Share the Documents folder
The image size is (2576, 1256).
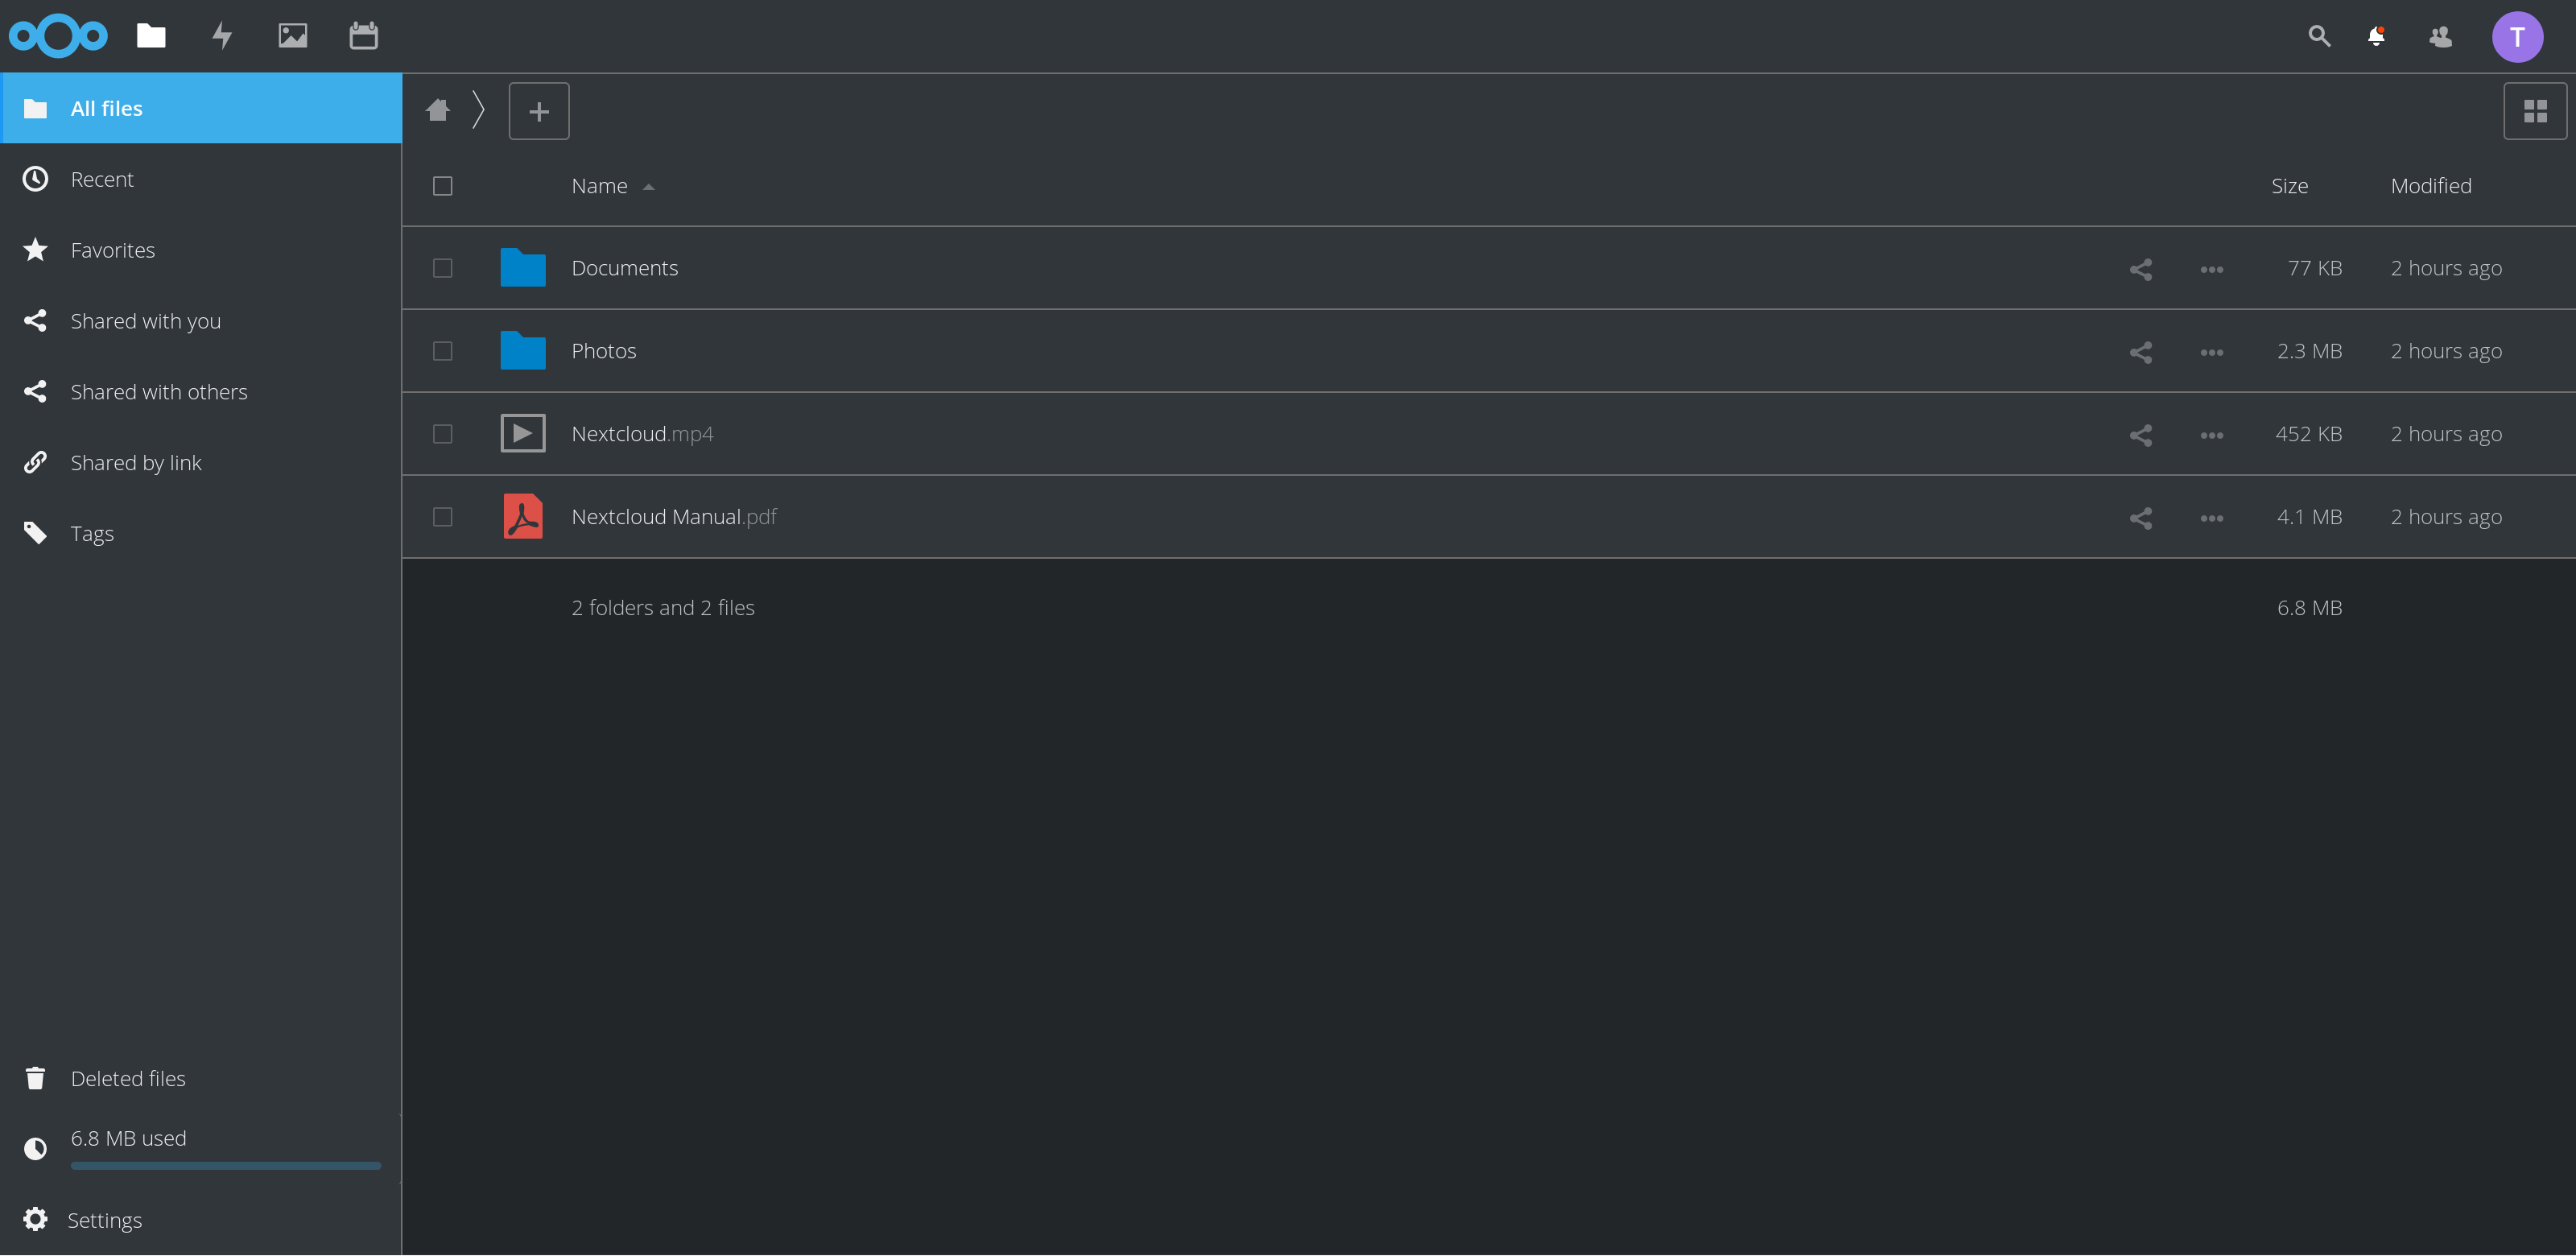pyautogui.click(x=2140, y=269)
